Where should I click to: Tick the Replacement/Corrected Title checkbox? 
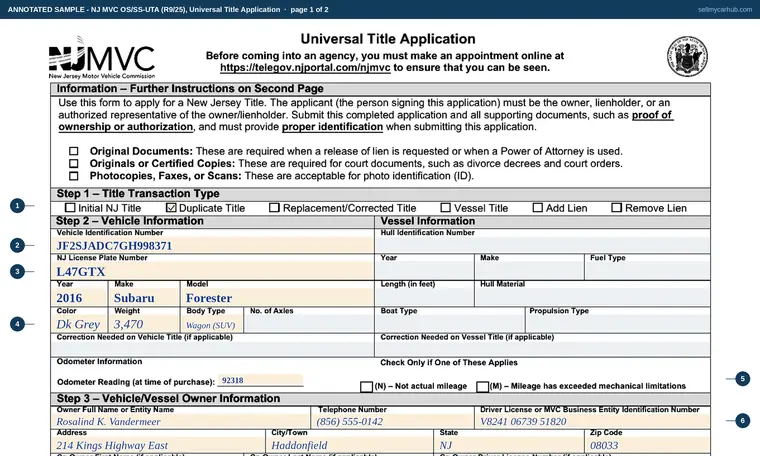click(274, 208)
